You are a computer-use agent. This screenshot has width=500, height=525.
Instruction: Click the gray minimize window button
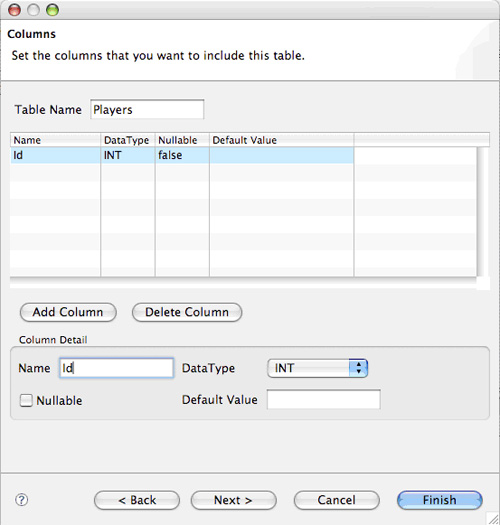point(33,10)
